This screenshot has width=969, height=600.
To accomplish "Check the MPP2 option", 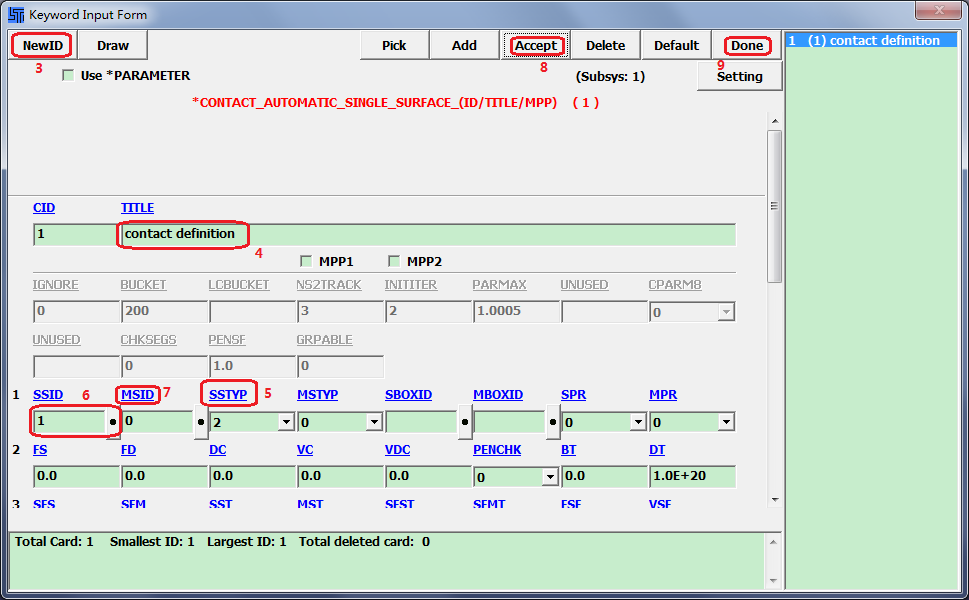I will [394, 261].
